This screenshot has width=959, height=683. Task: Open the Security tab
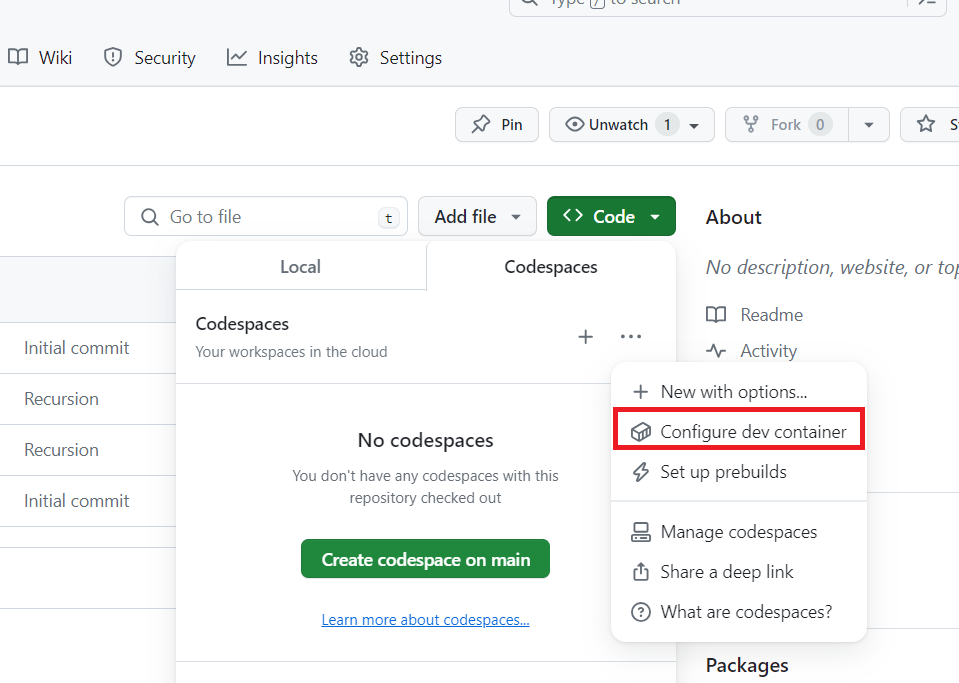(150, 57)
